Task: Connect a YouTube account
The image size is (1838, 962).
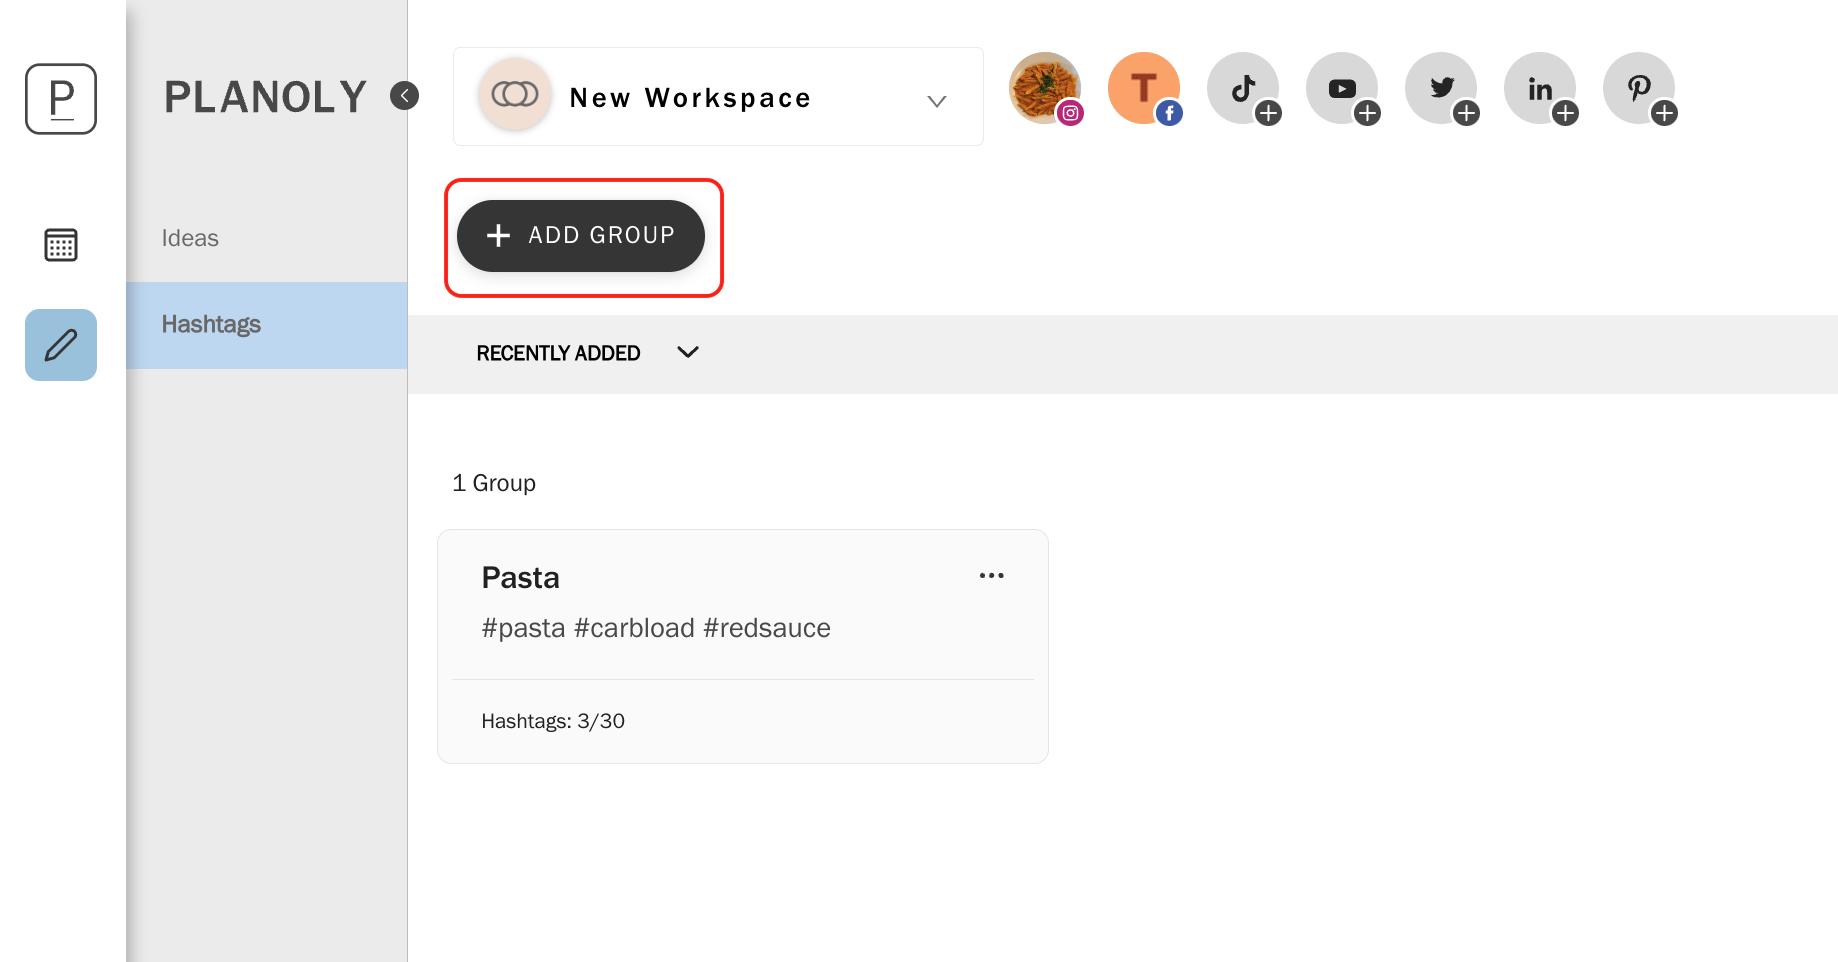Action: 1342,89
